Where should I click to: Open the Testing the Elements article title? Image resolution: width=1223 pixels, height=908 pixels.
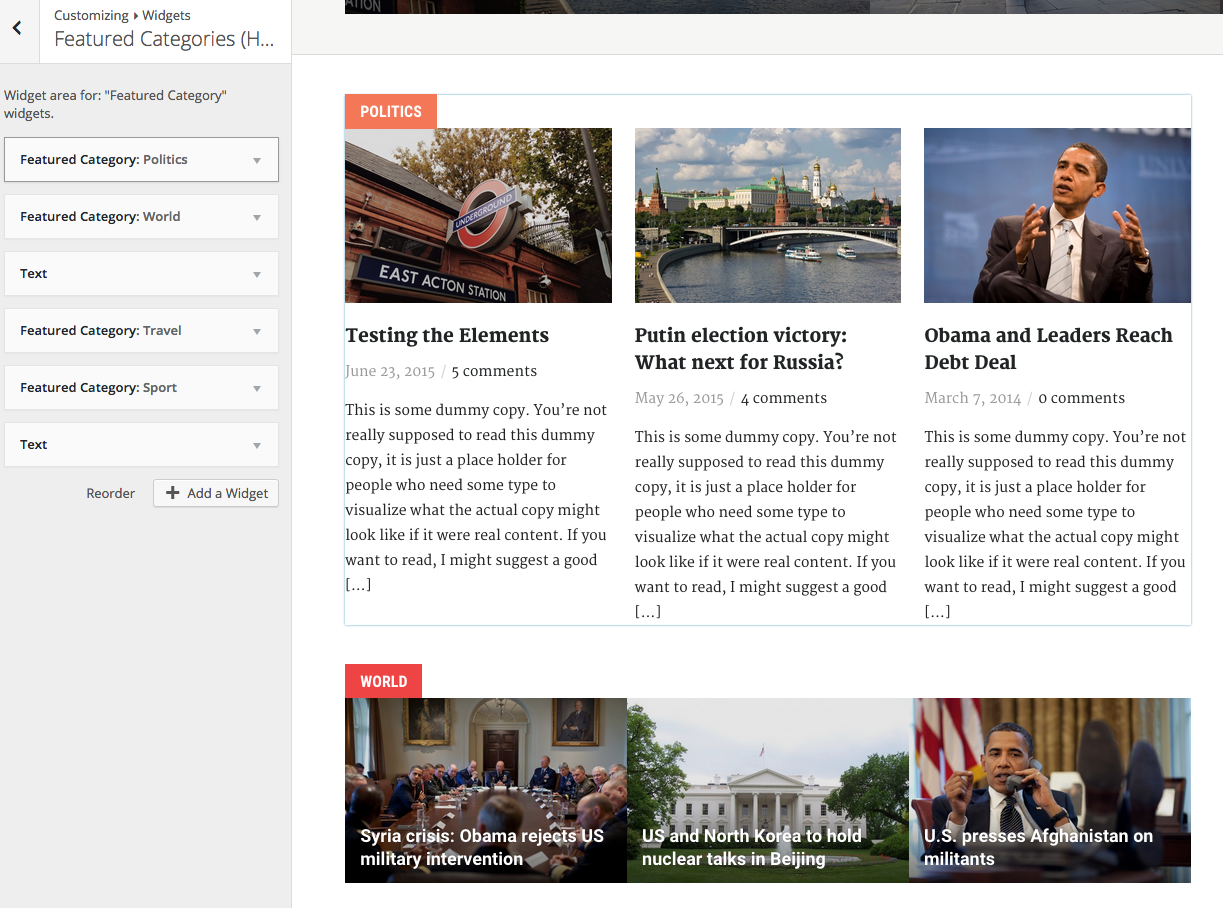(447, 336)
